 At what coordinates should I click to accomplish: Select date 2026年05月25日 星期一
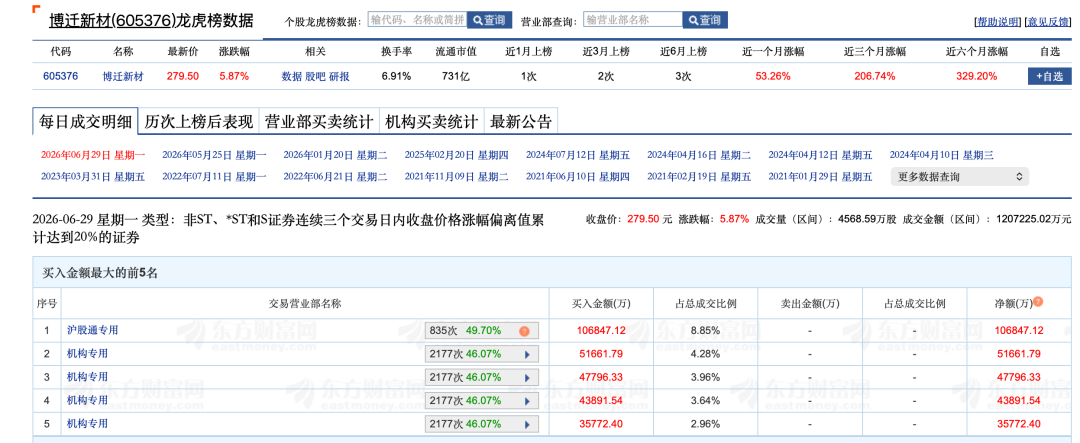pos(214,155)
